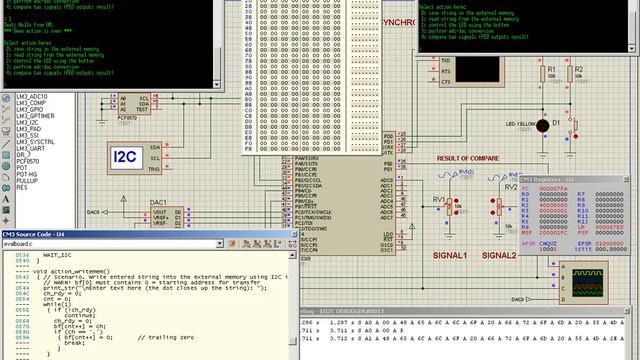The height and width of the screenshot is (360, 640).
Task: Click the MSP register value 200001FC
Action: (x=553, y=232)
